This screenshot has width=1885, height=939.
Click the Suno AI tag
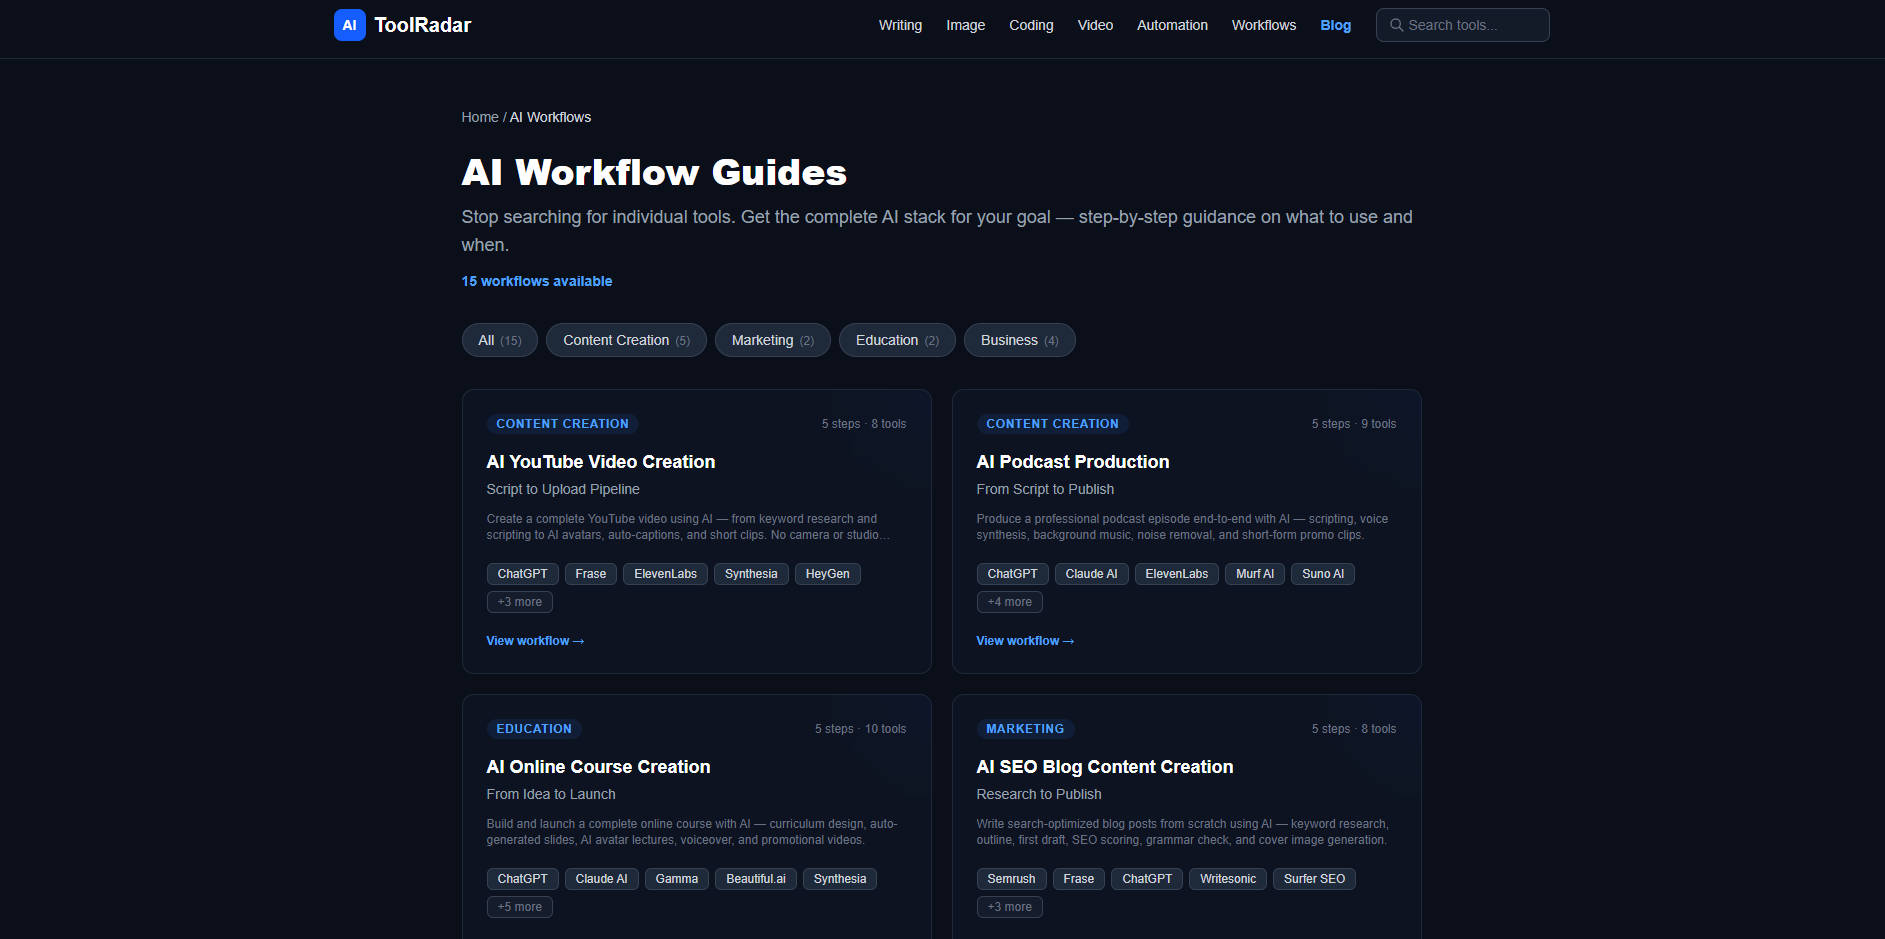click(x=1322, y=574)
